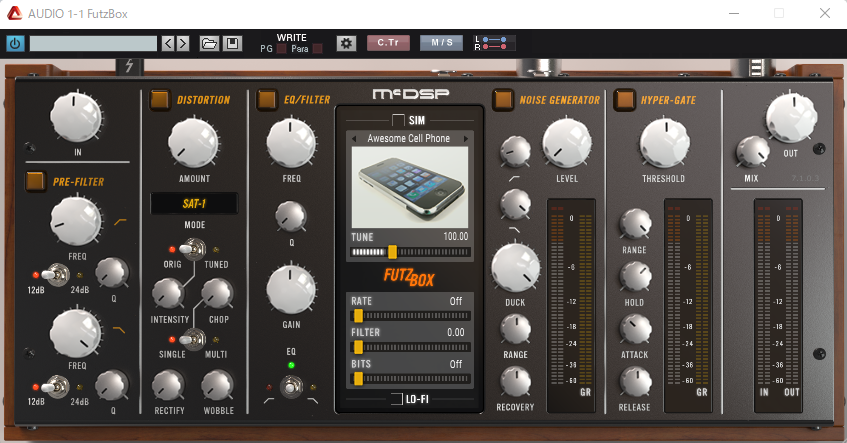
Task: Click the TUNE slider handle
Action: click(x=393, y=252)
